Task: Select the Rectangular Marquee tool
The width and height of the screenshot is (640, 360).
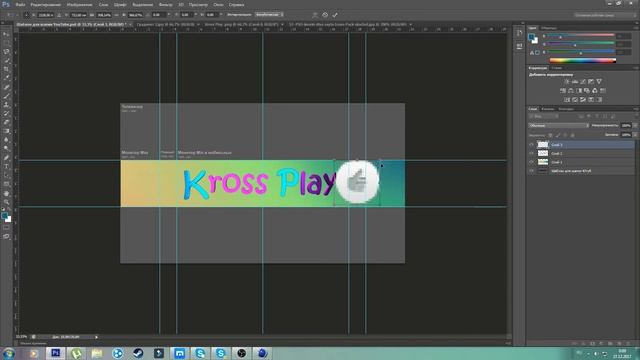Action: point(6,43)
